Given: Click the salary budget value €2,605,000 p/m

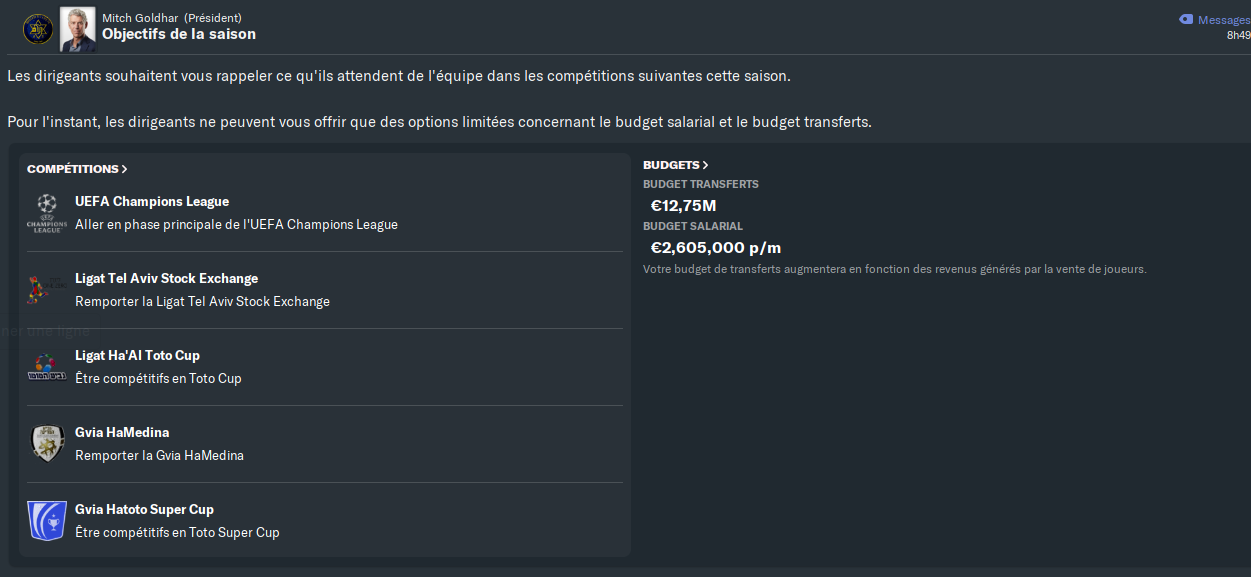Looking at the screenshot, I should pos(715,248).
